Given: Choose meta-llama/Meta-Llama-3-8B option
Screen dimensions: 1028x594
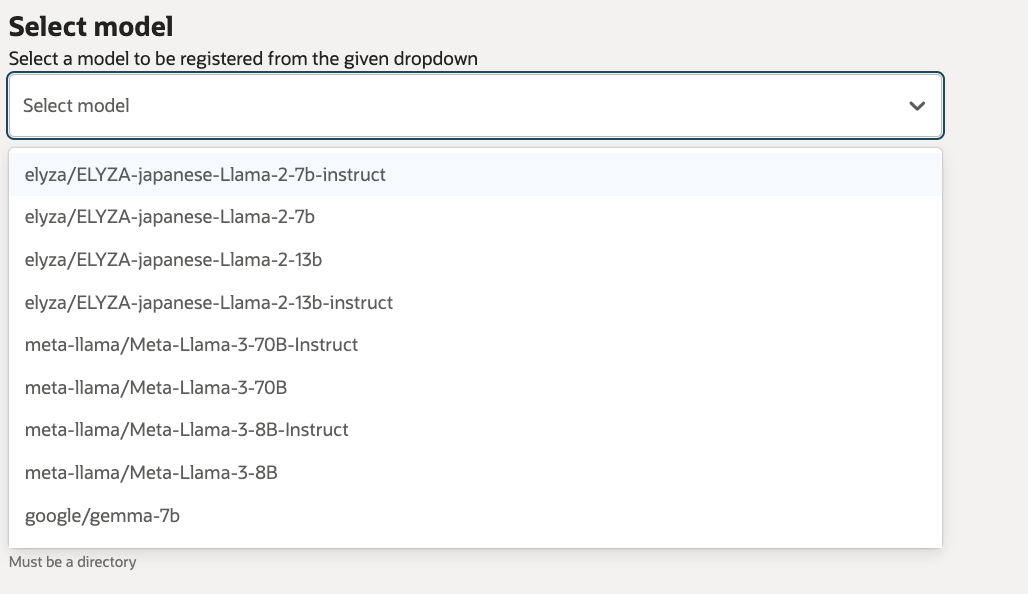Looking at the screenshot, I should click(151, 472).
